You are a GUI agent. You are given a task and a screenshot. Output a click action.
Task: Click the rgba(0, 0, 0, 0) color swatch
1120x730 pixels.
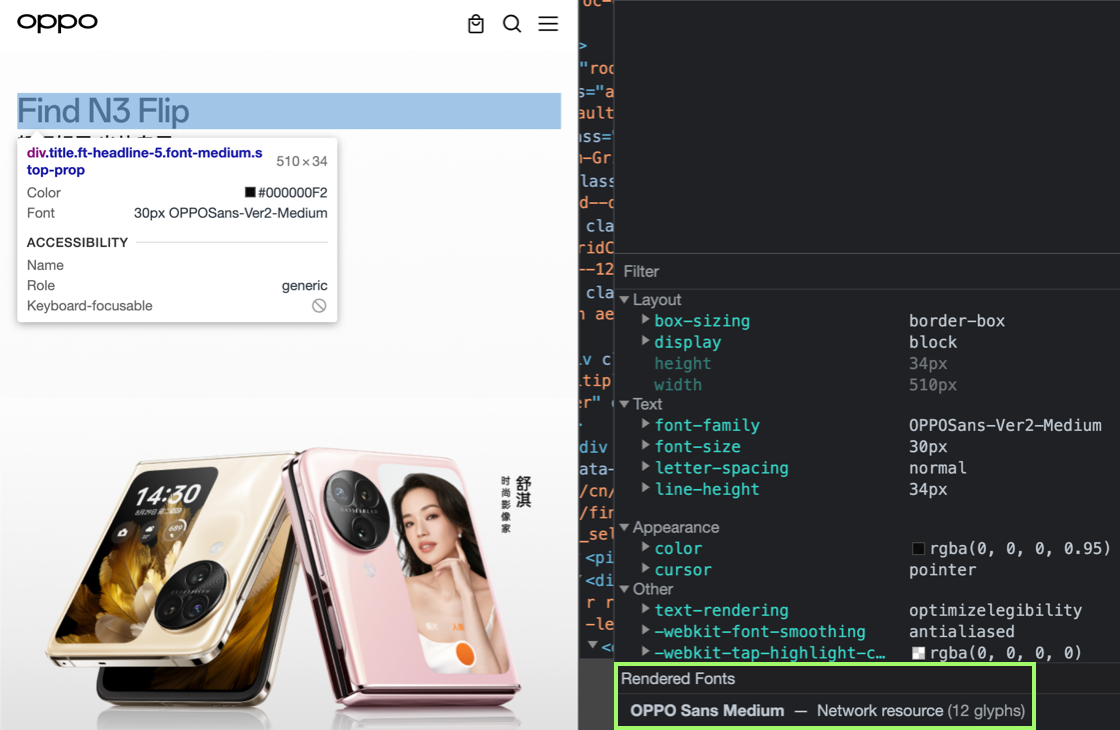click(x=919, y=653)
